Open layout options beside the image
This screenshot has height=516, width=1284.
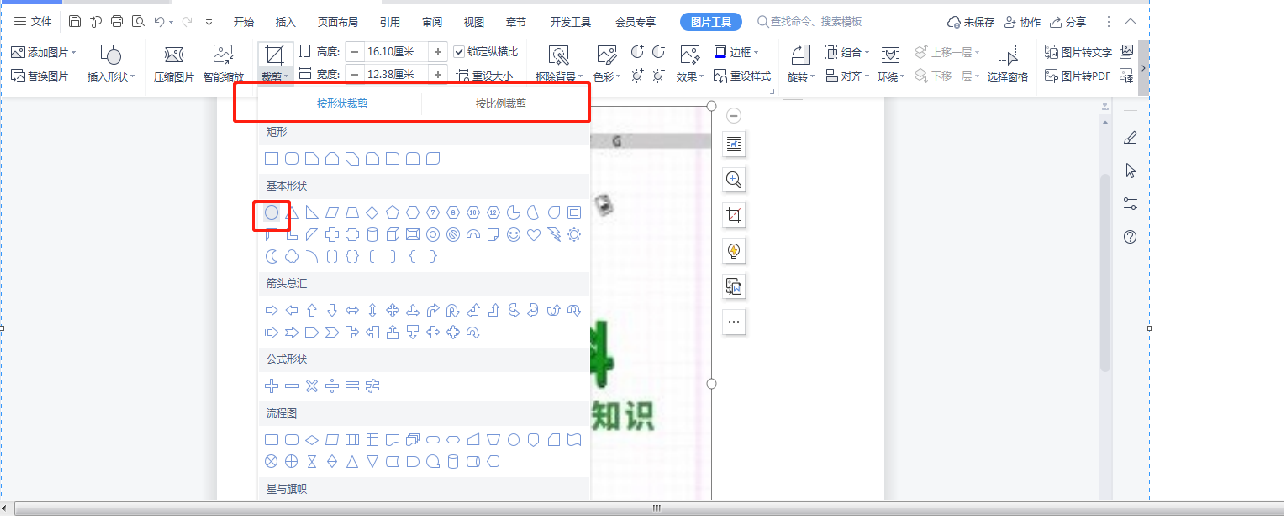click(734, 145)
